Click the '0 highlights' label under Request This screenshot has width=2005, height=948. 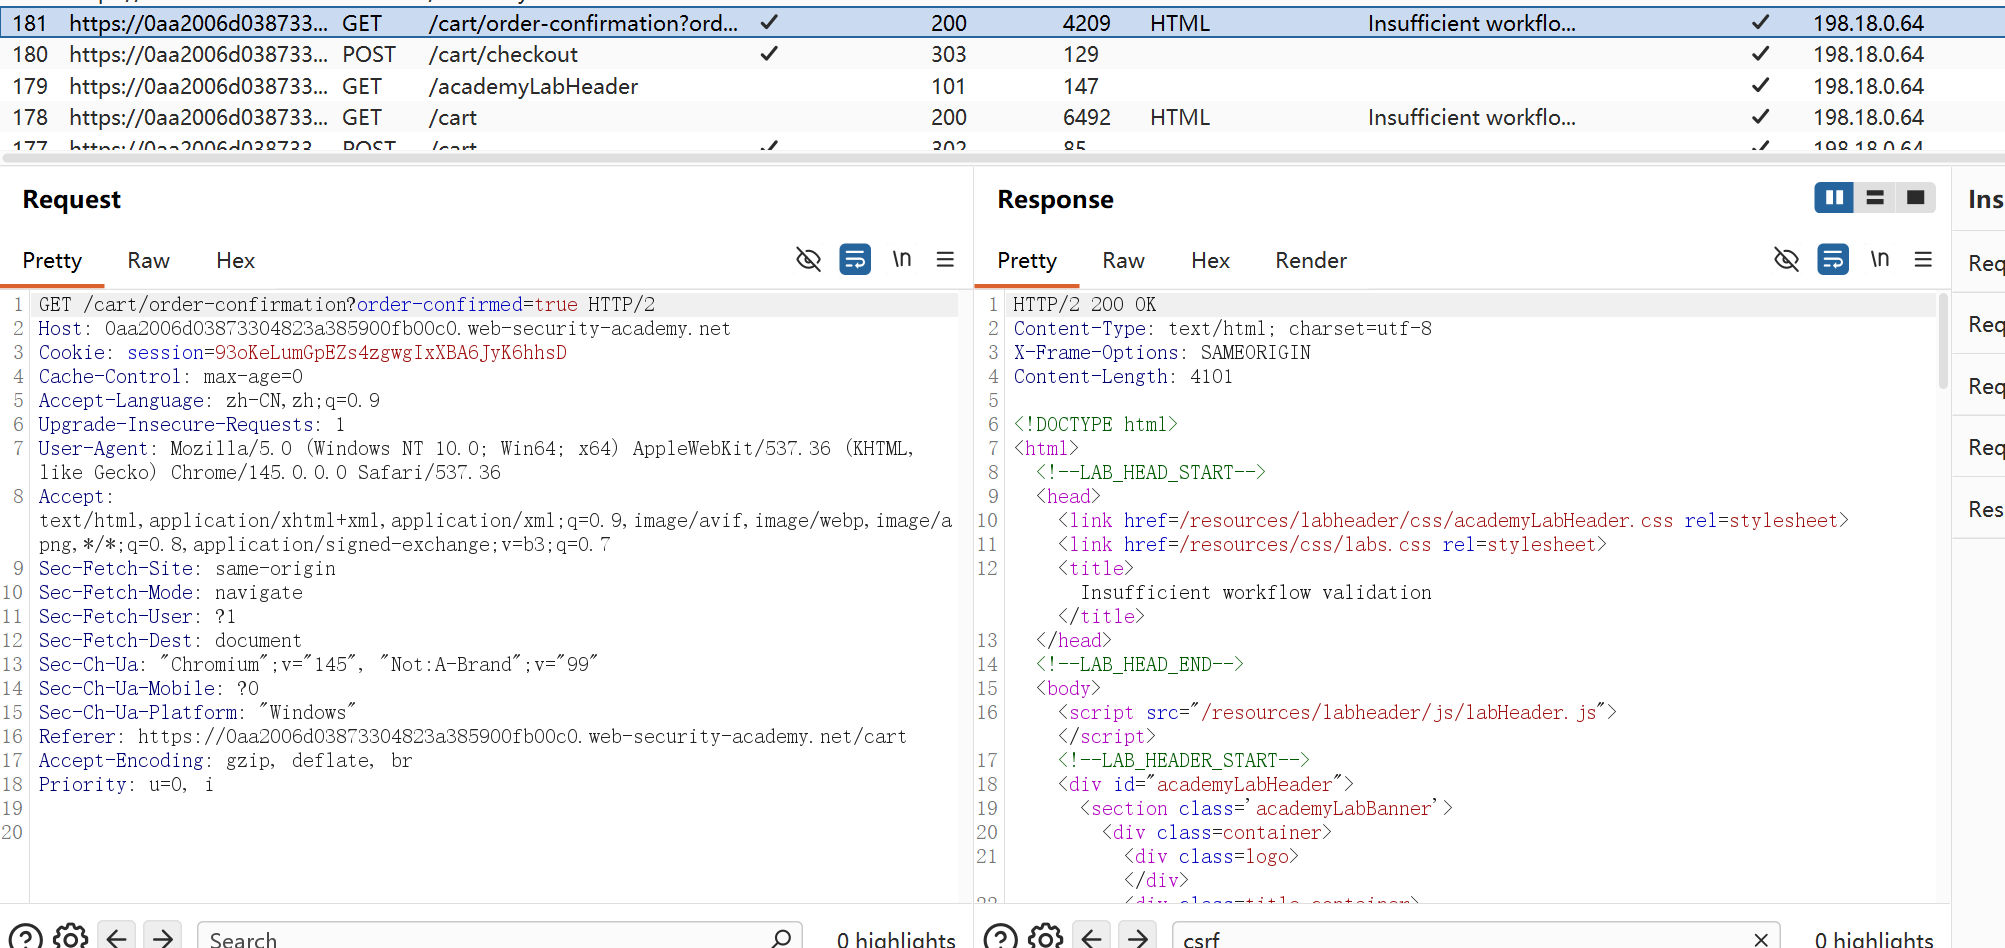(x=896, y=939)
